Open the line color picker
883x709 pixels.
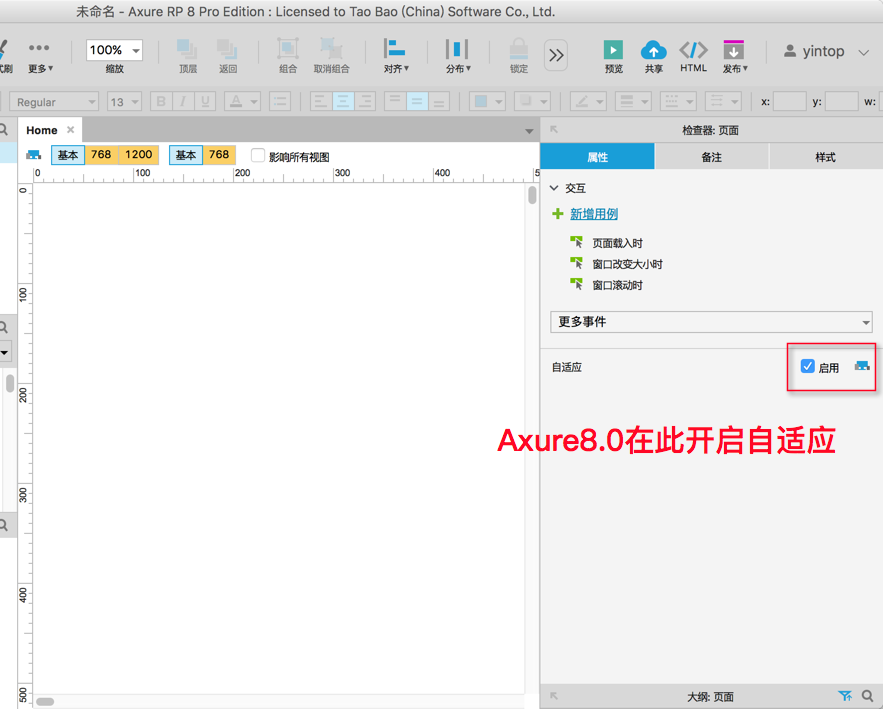click(588, 102)
